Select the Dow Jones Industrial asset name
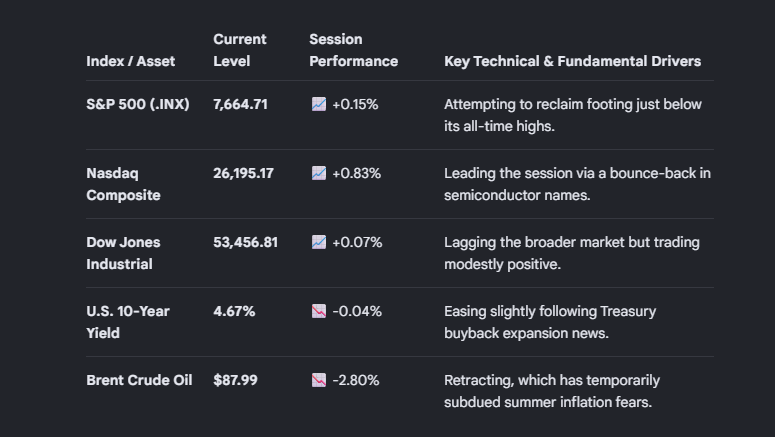 (124, 253)
